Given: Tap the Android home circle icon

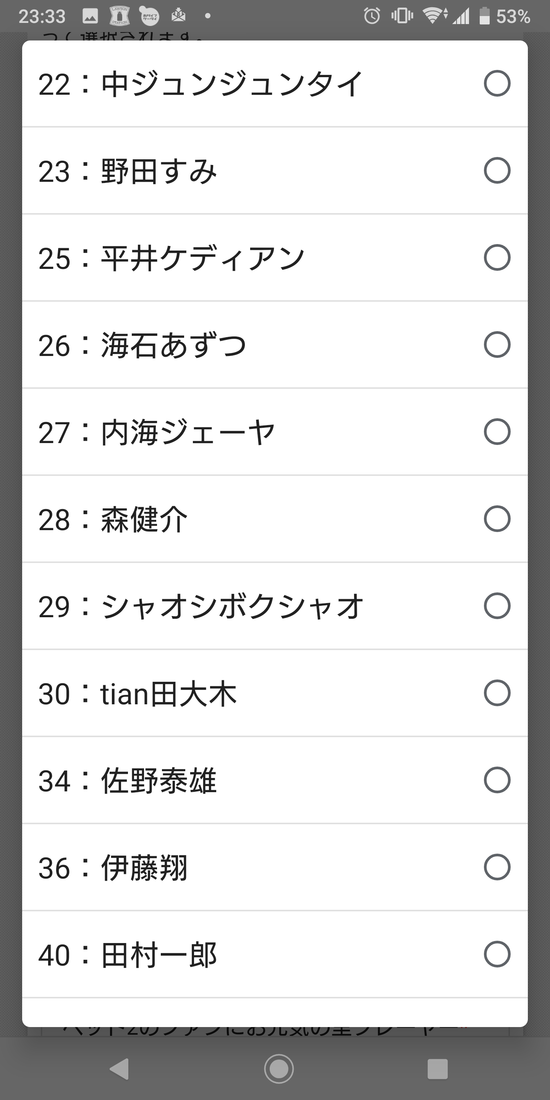Looking at the screenshot, I should pyautogui.click(x=279, y=1069).
